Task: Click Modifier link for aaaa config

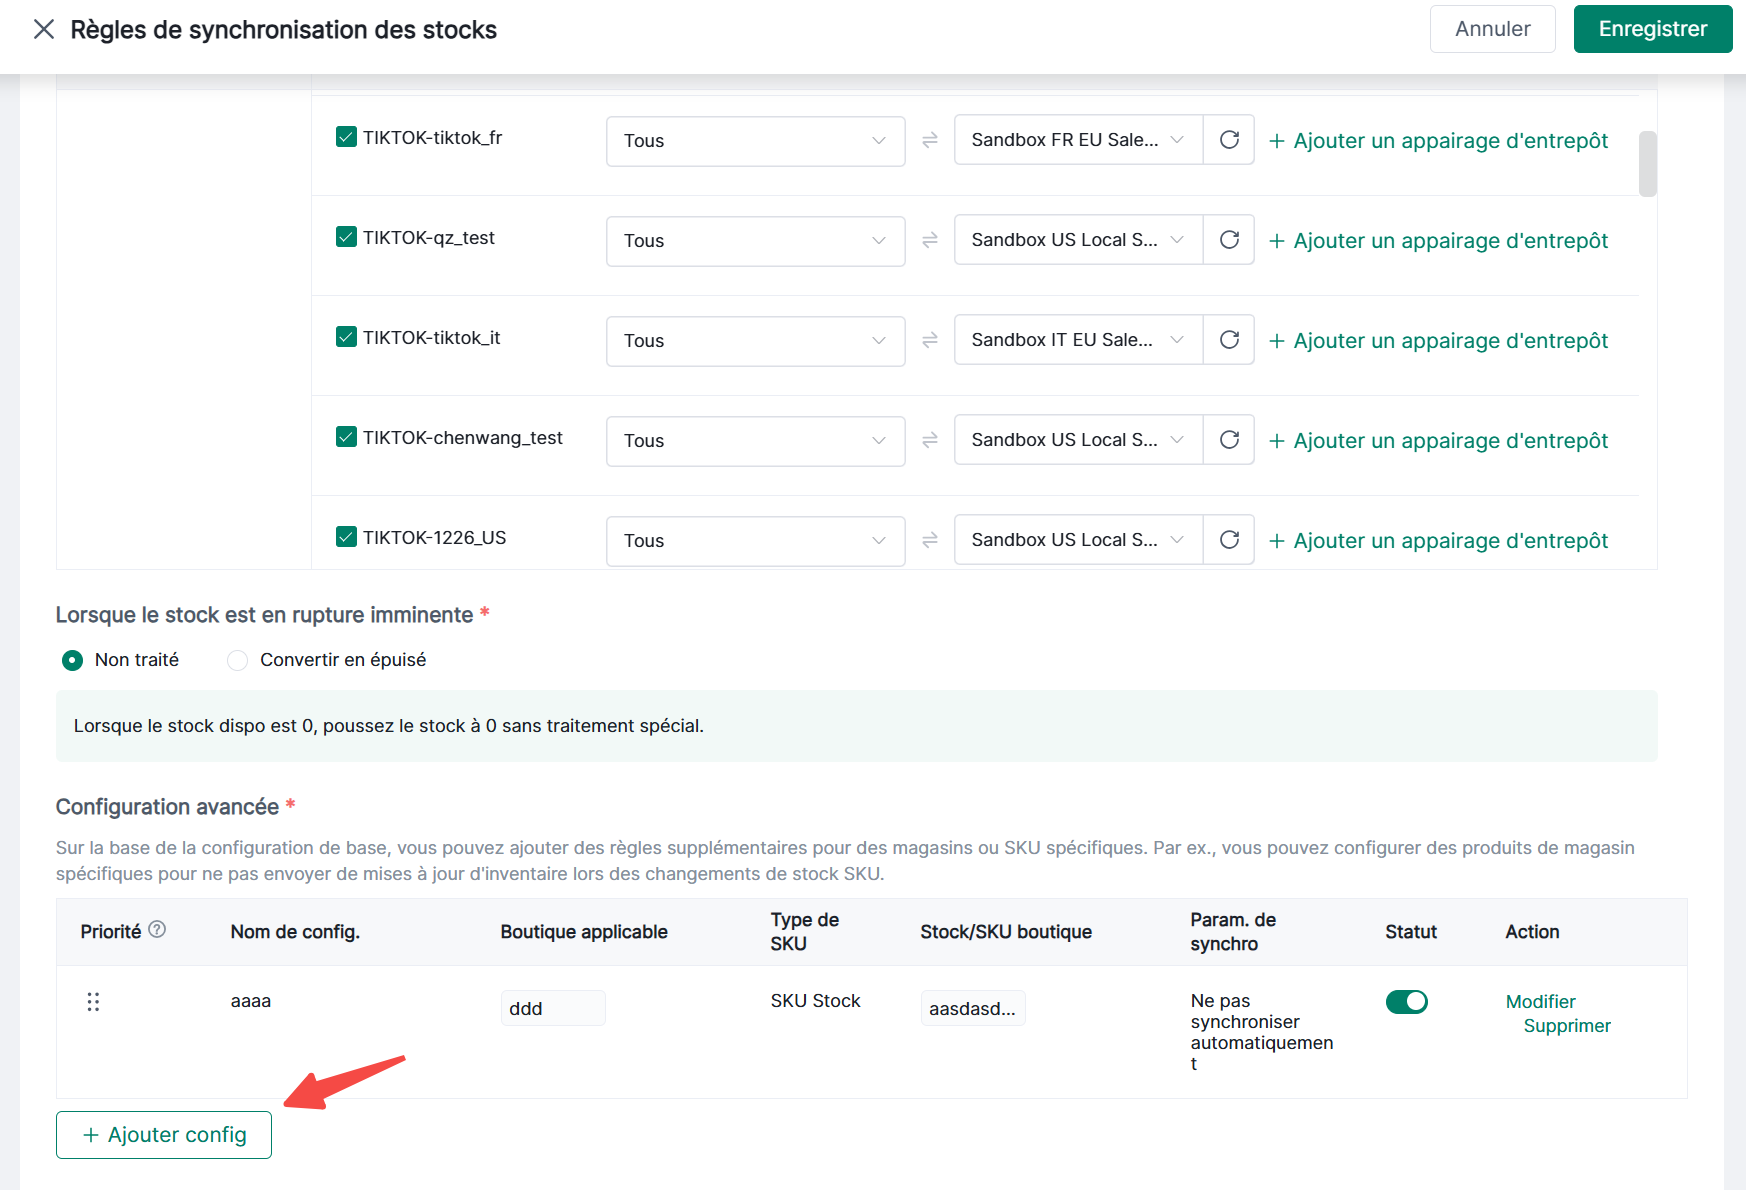Action: point(1540,1002)
